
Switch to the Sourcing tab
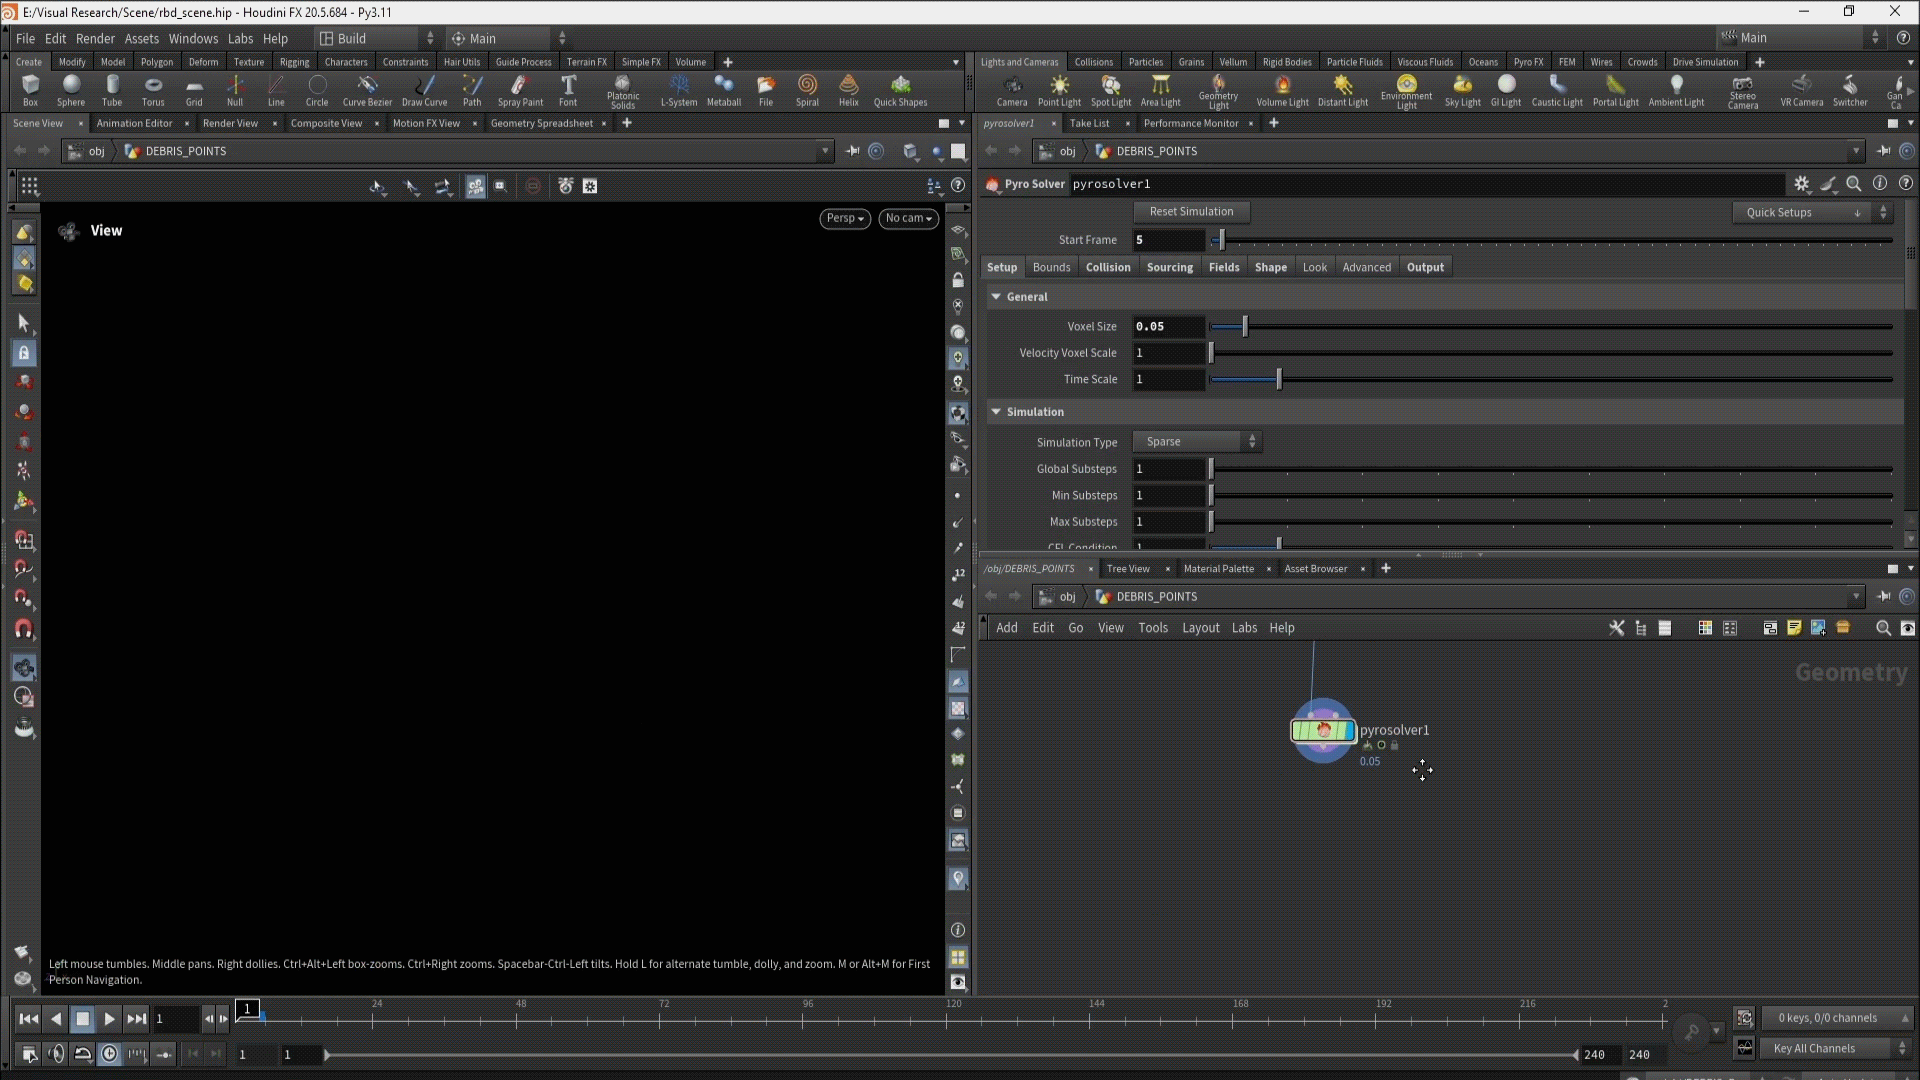click(1169, 267)
